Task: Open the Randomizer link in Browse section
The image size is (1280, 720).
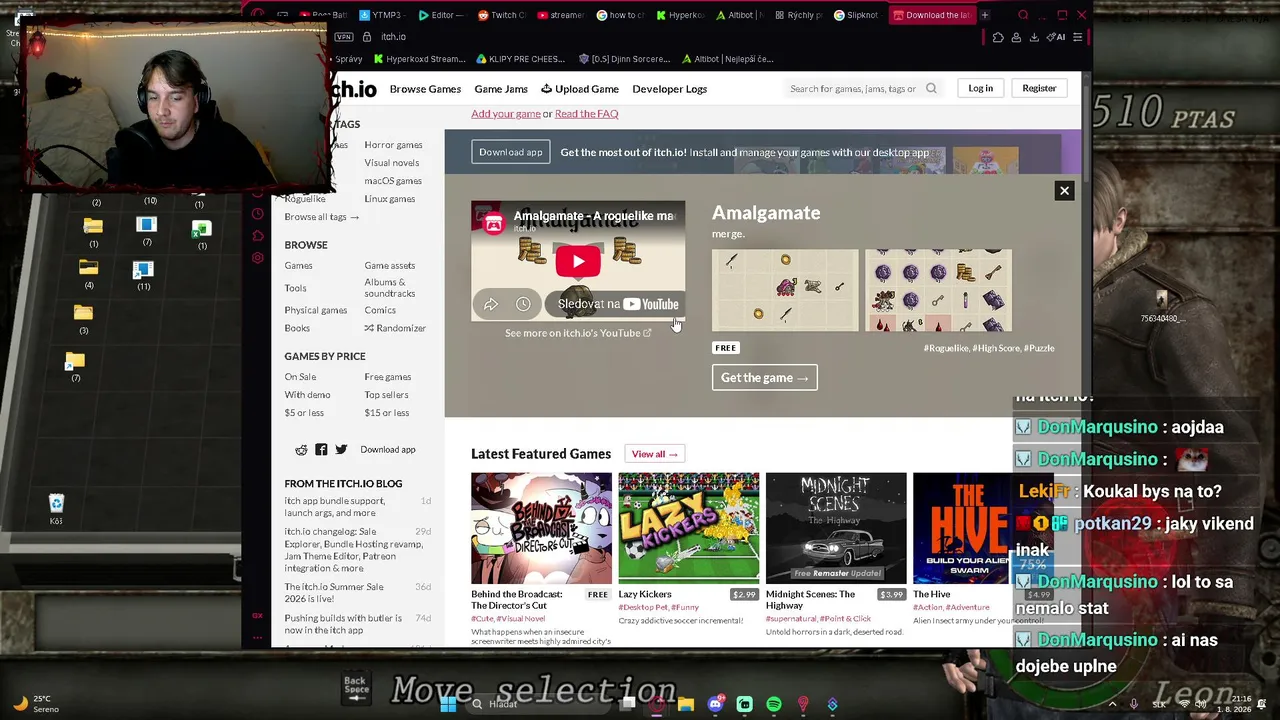Action: (395, 328)
